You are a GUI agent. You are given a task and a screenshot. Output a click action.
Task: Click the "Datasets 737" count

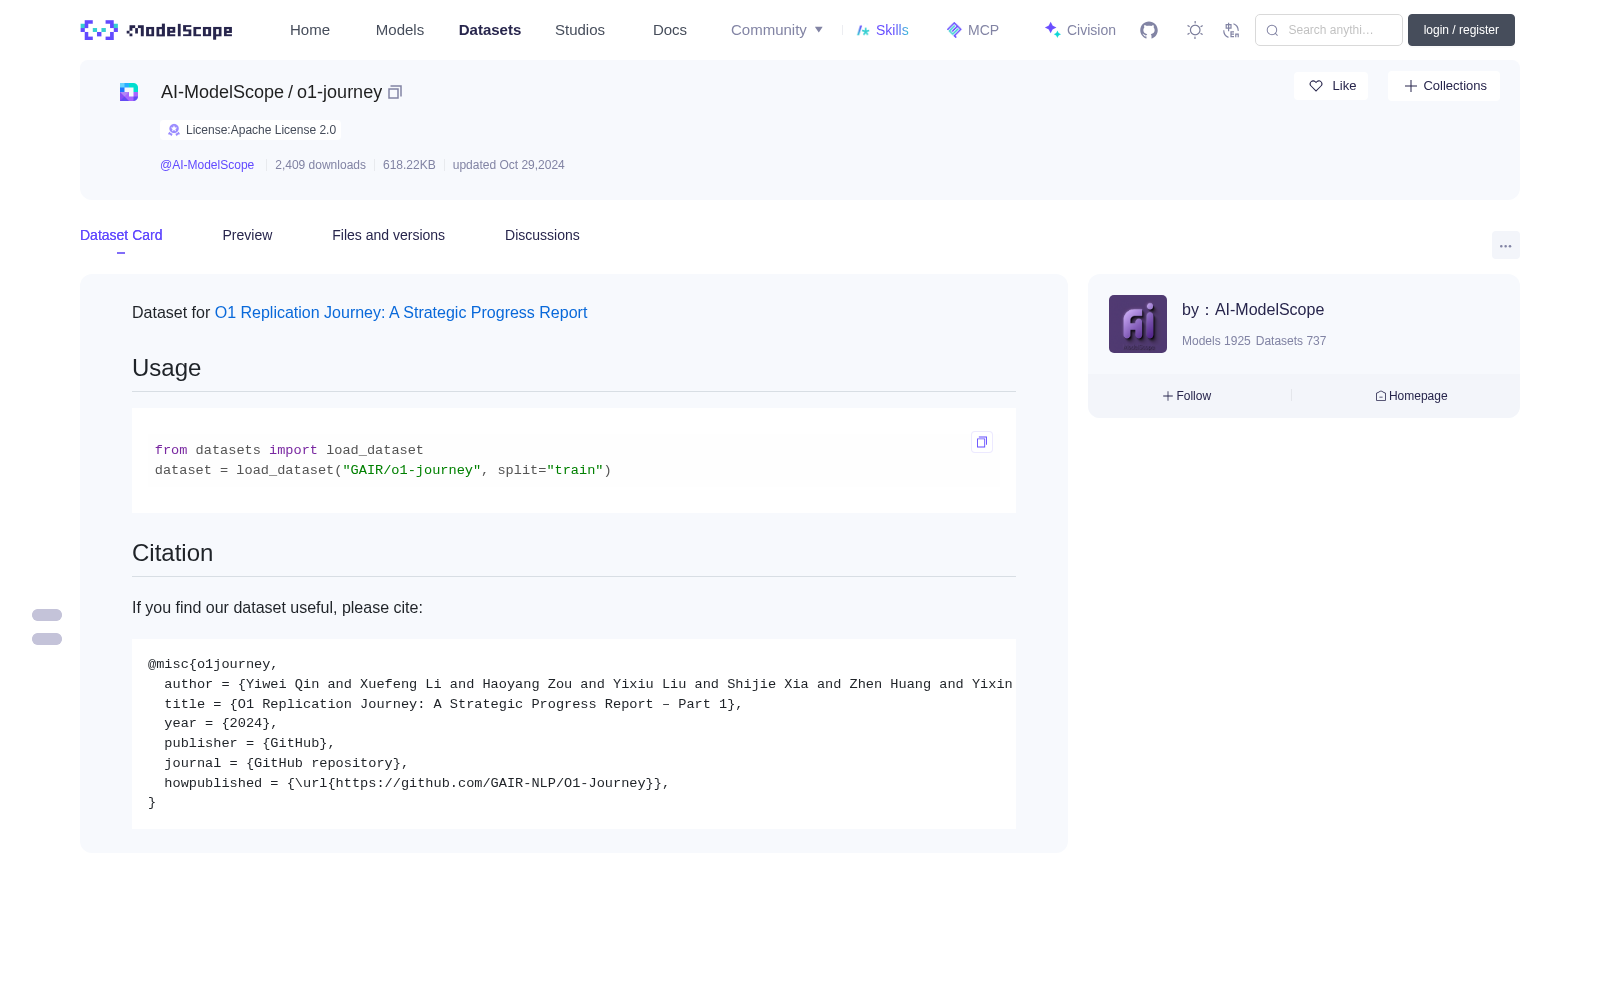(1291, 341)
